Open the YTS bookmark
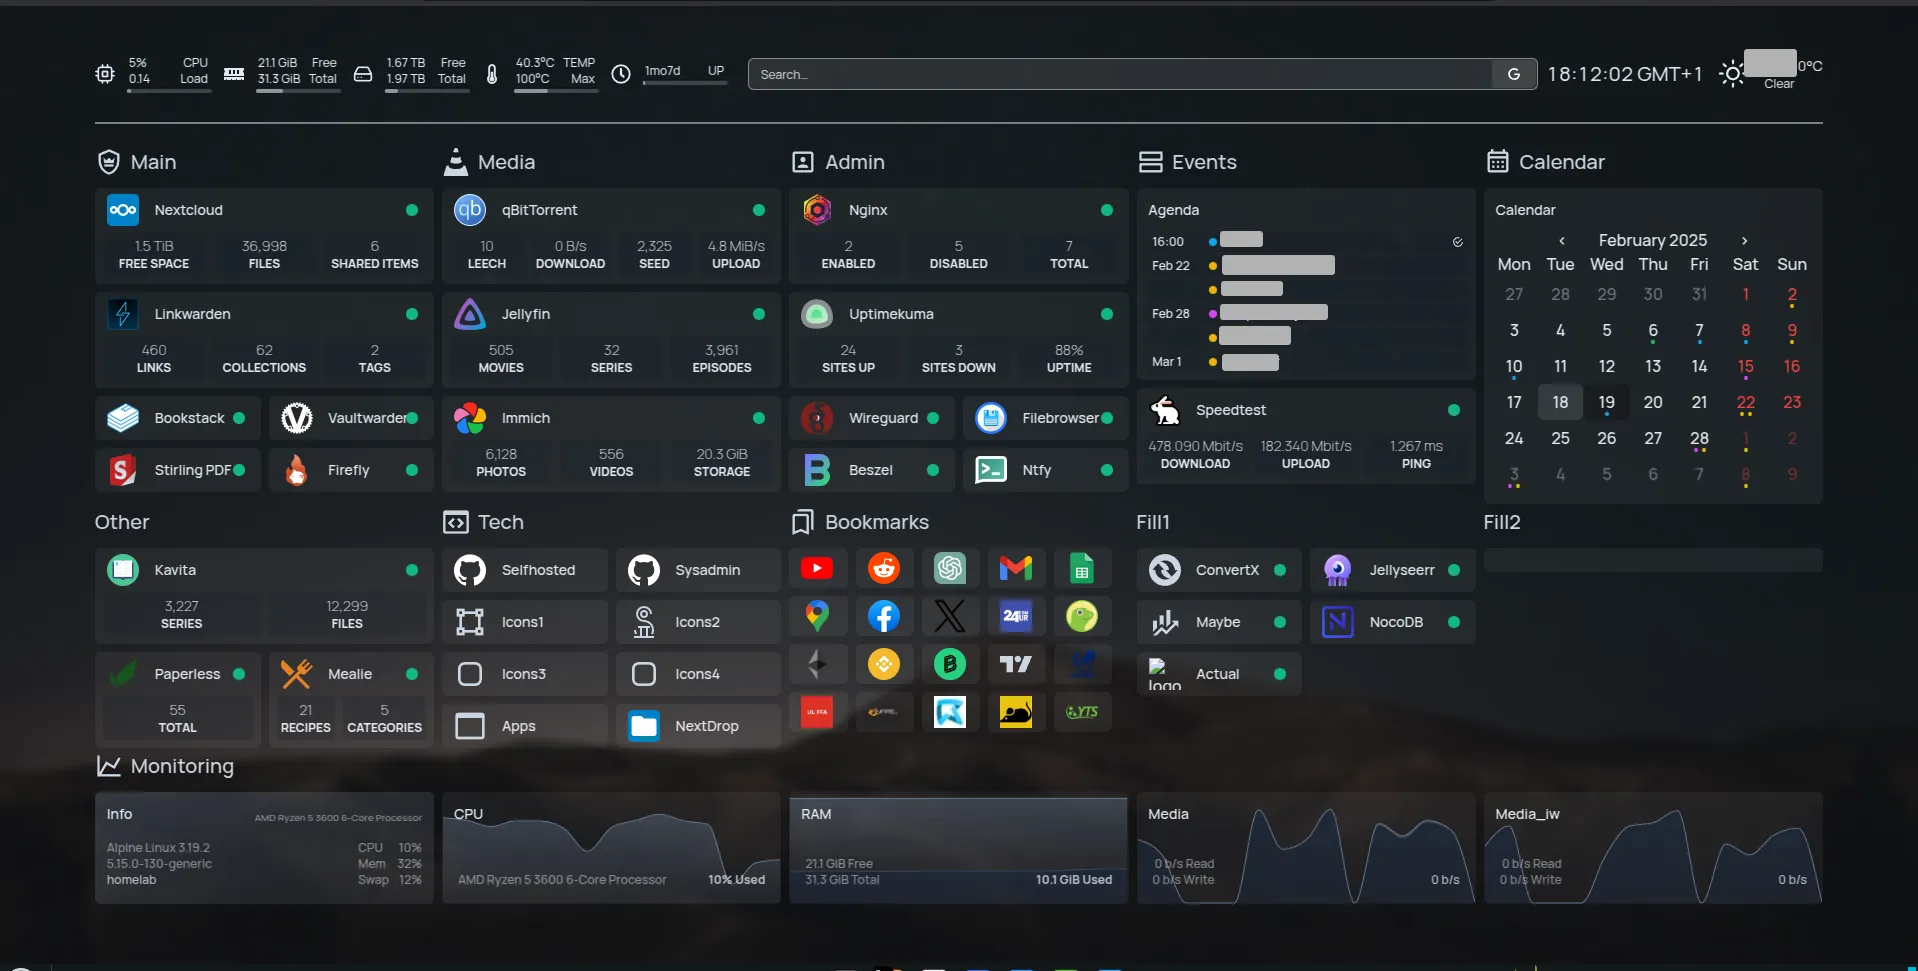Viewport: 1918px width, 971px height. (1082, 712)
